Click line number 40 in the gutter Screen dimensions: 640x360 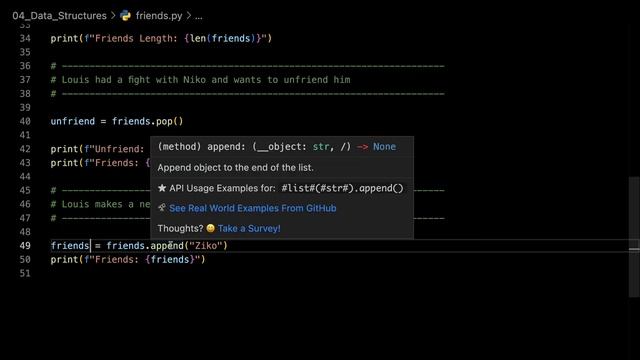pos(25,121)
